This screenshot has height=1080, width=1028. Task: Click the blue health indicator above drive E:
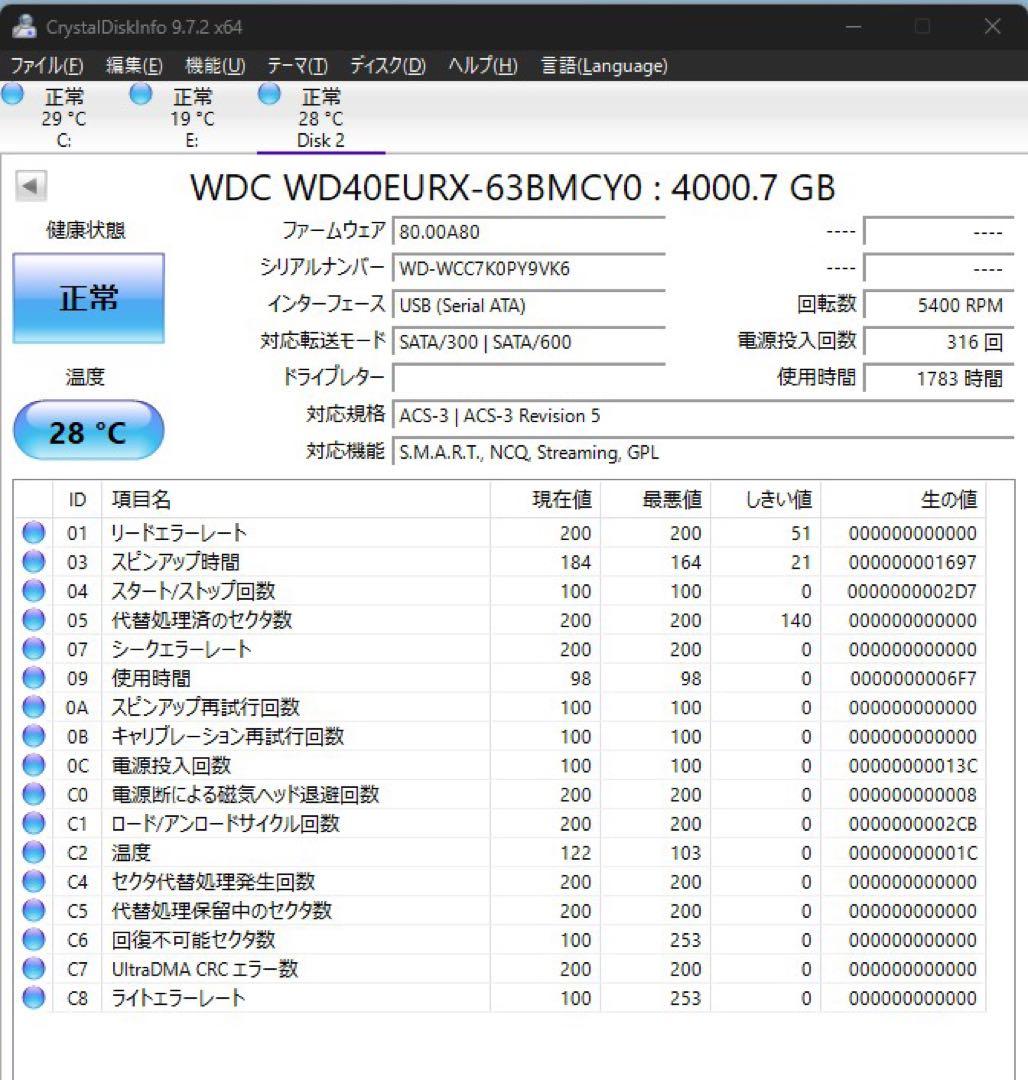(x=140, y=94)
